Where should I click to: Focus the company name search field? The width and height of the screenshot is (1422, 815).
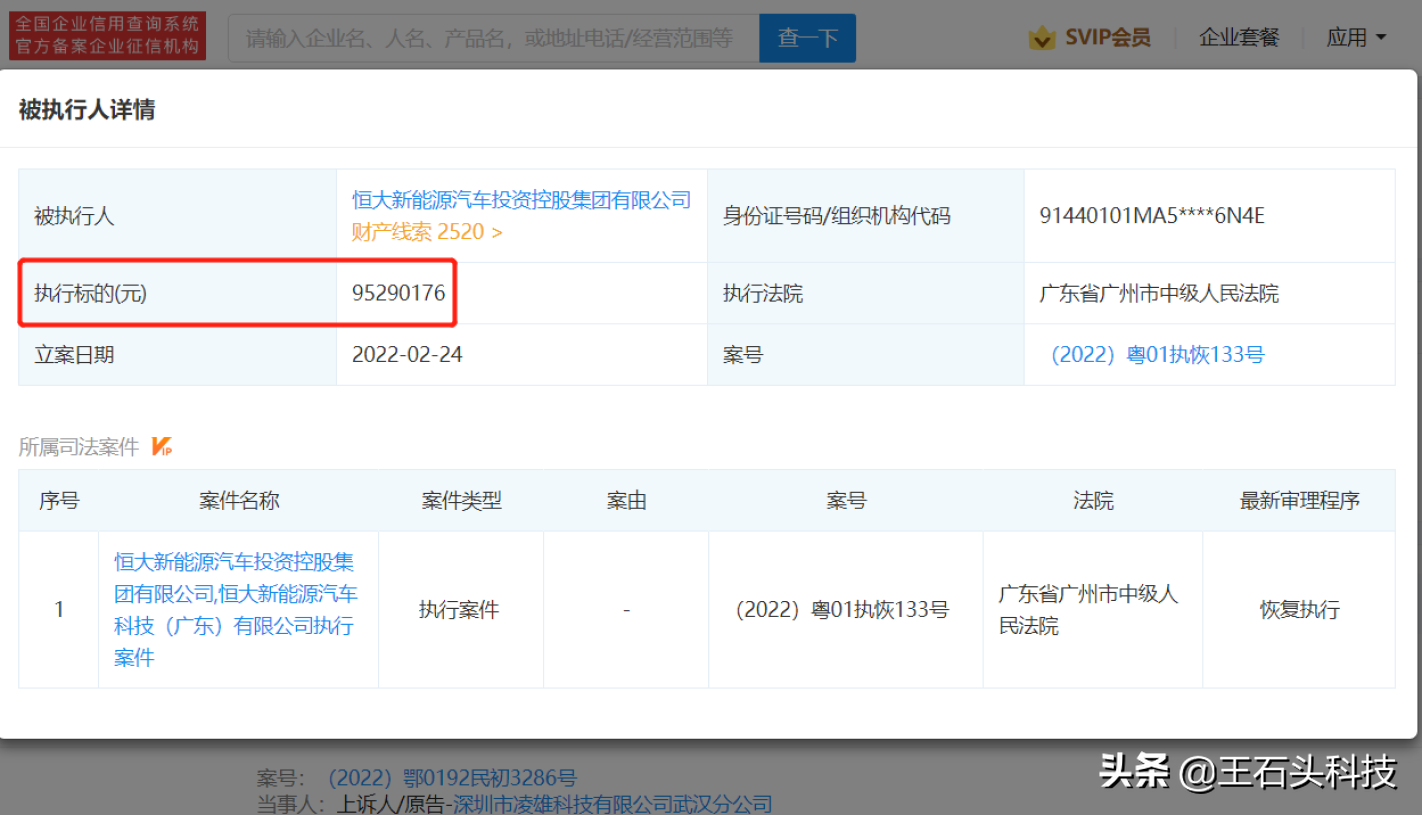[x=494, y=38]
